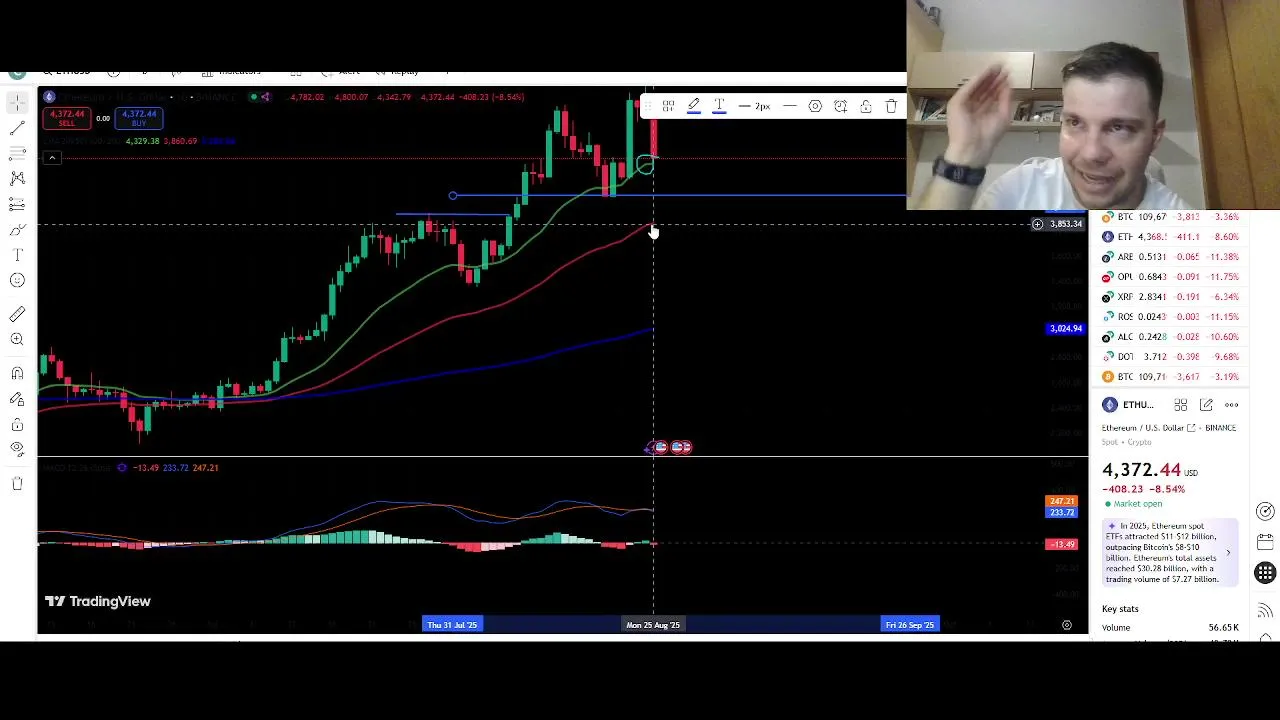Delete the selected drawing with the trash icon
Screen dimensions: 1280x720
point(891,106)
